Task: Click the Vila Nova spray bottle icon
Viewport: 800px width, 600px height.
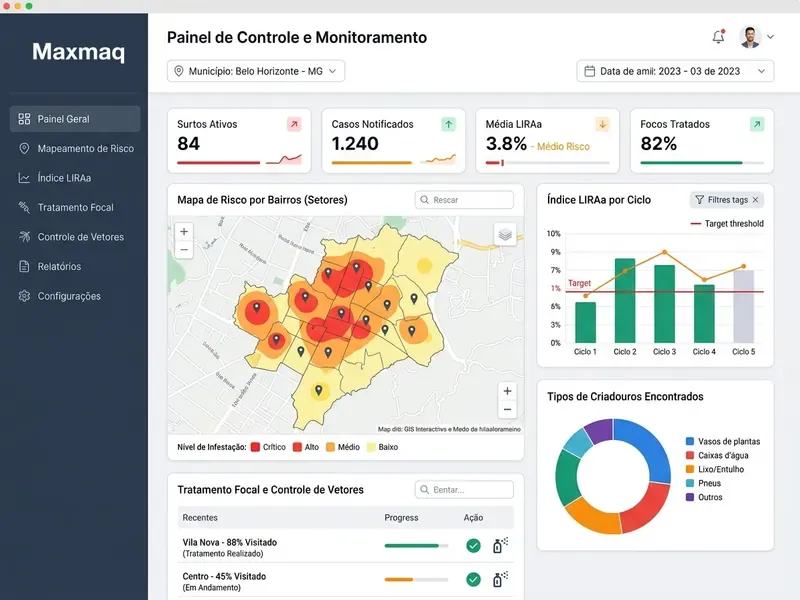Action: click(x=500, y=545)
